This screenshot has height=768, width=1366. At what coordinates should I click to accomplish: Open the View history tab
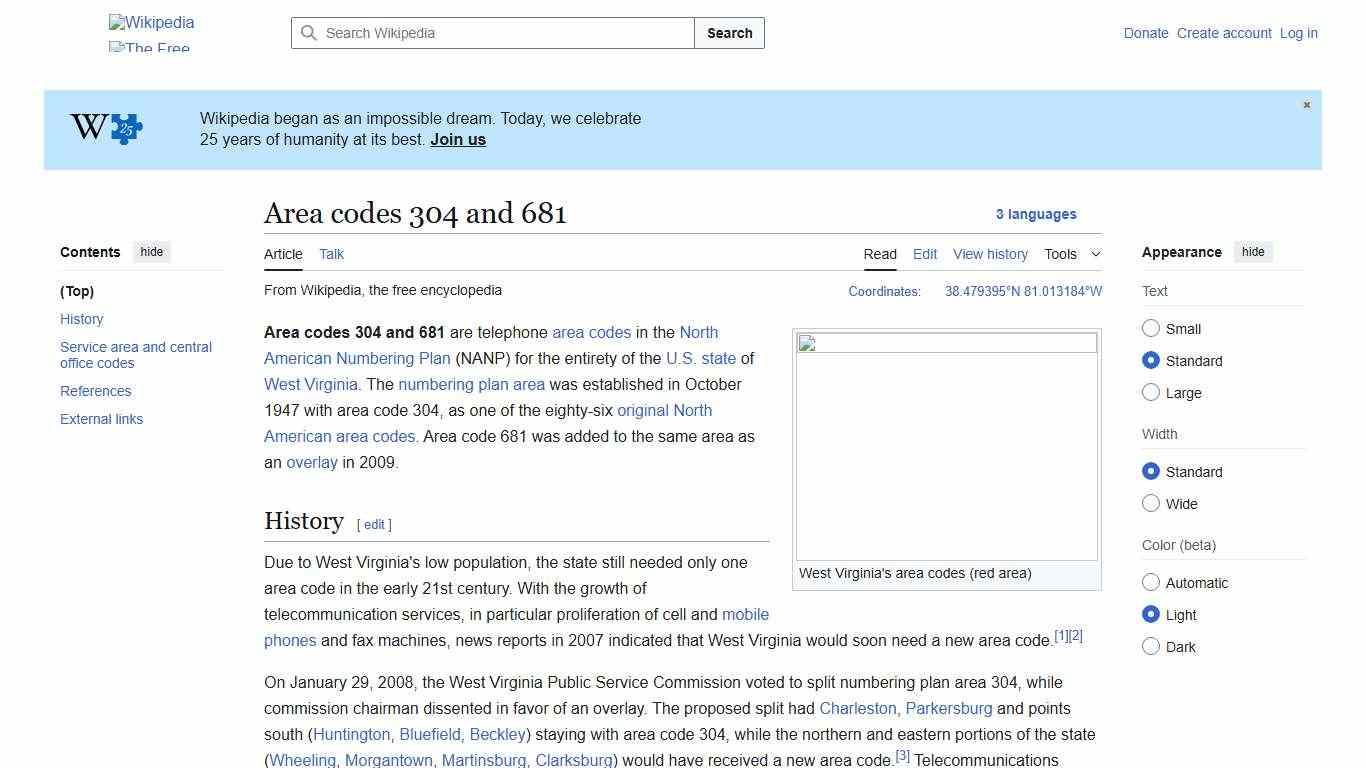990,254
